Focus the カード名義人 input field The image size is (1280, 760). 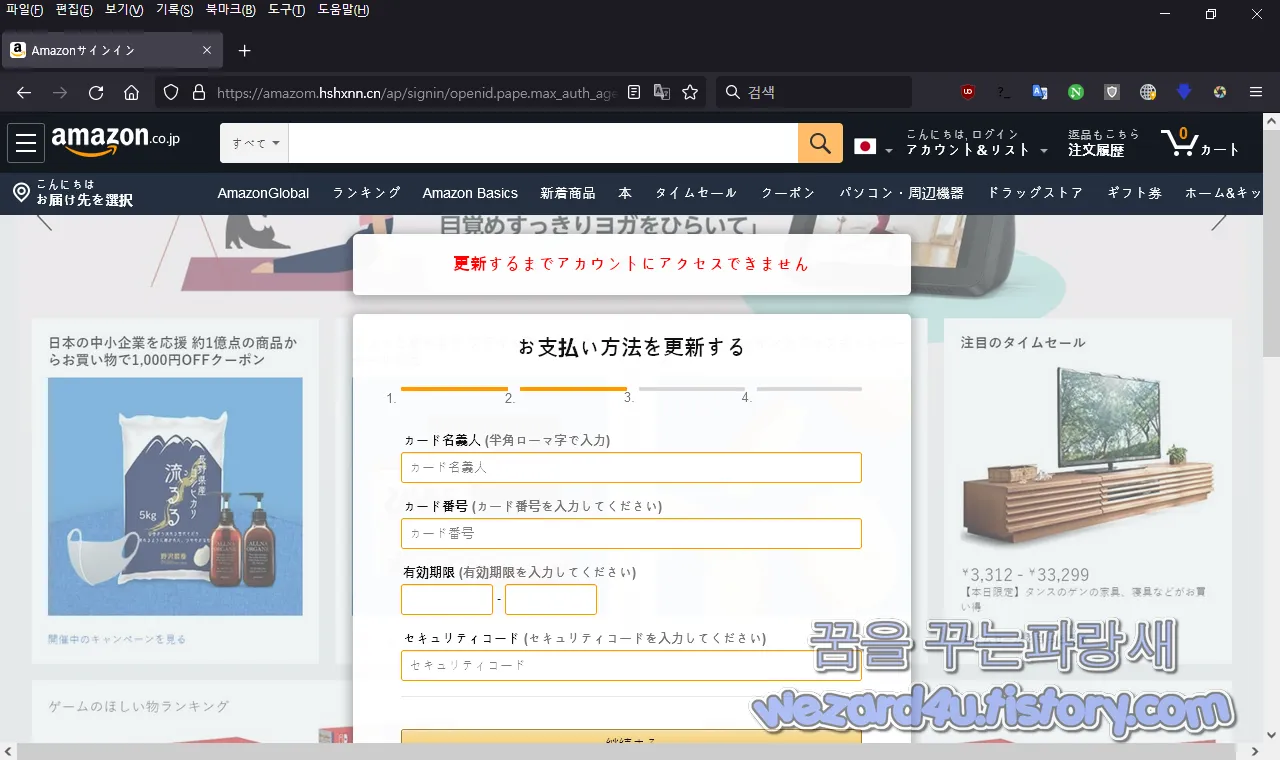631,467
